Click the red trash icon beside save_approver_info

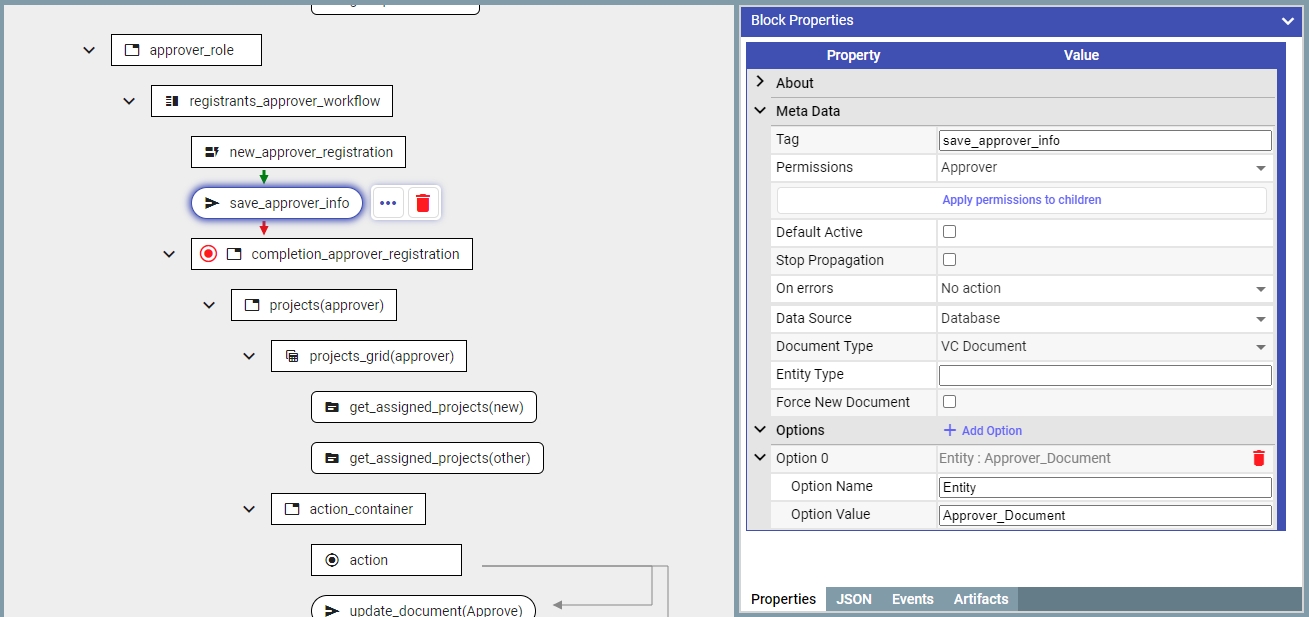pyautogui.click(x=423, y=203)
